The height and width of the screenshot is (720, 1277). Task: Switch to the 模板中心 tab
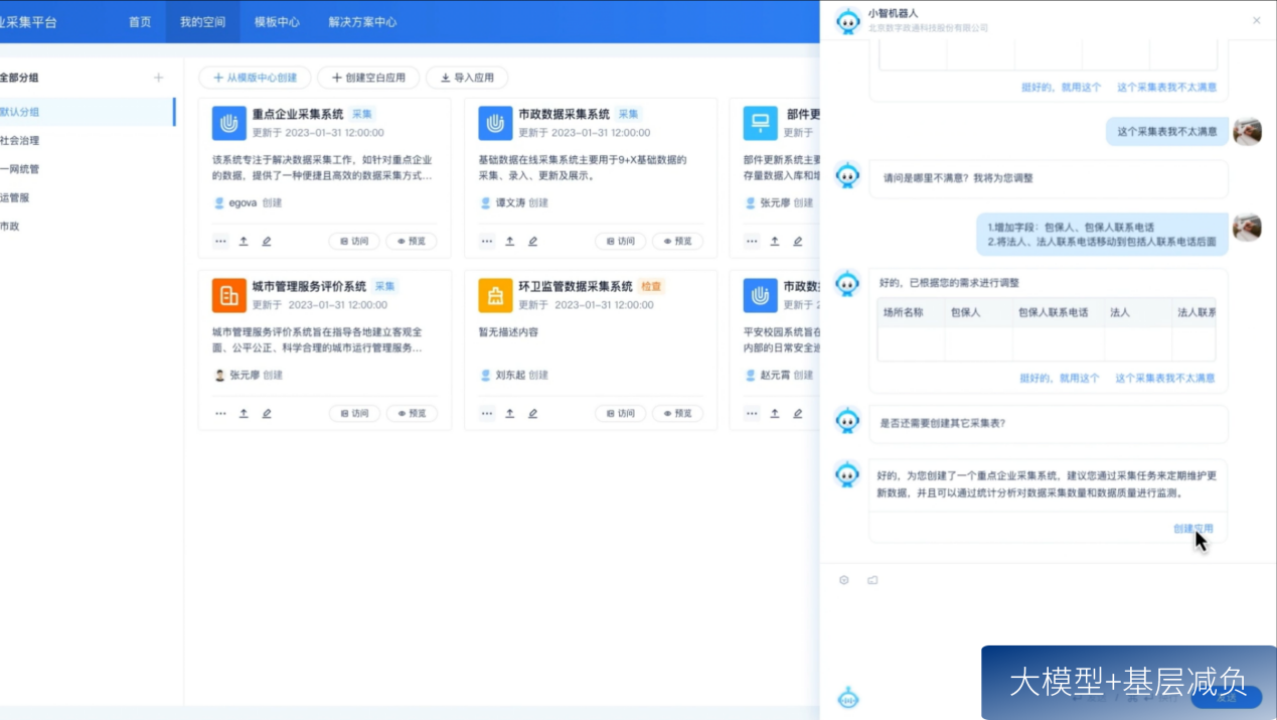(277, 22)
